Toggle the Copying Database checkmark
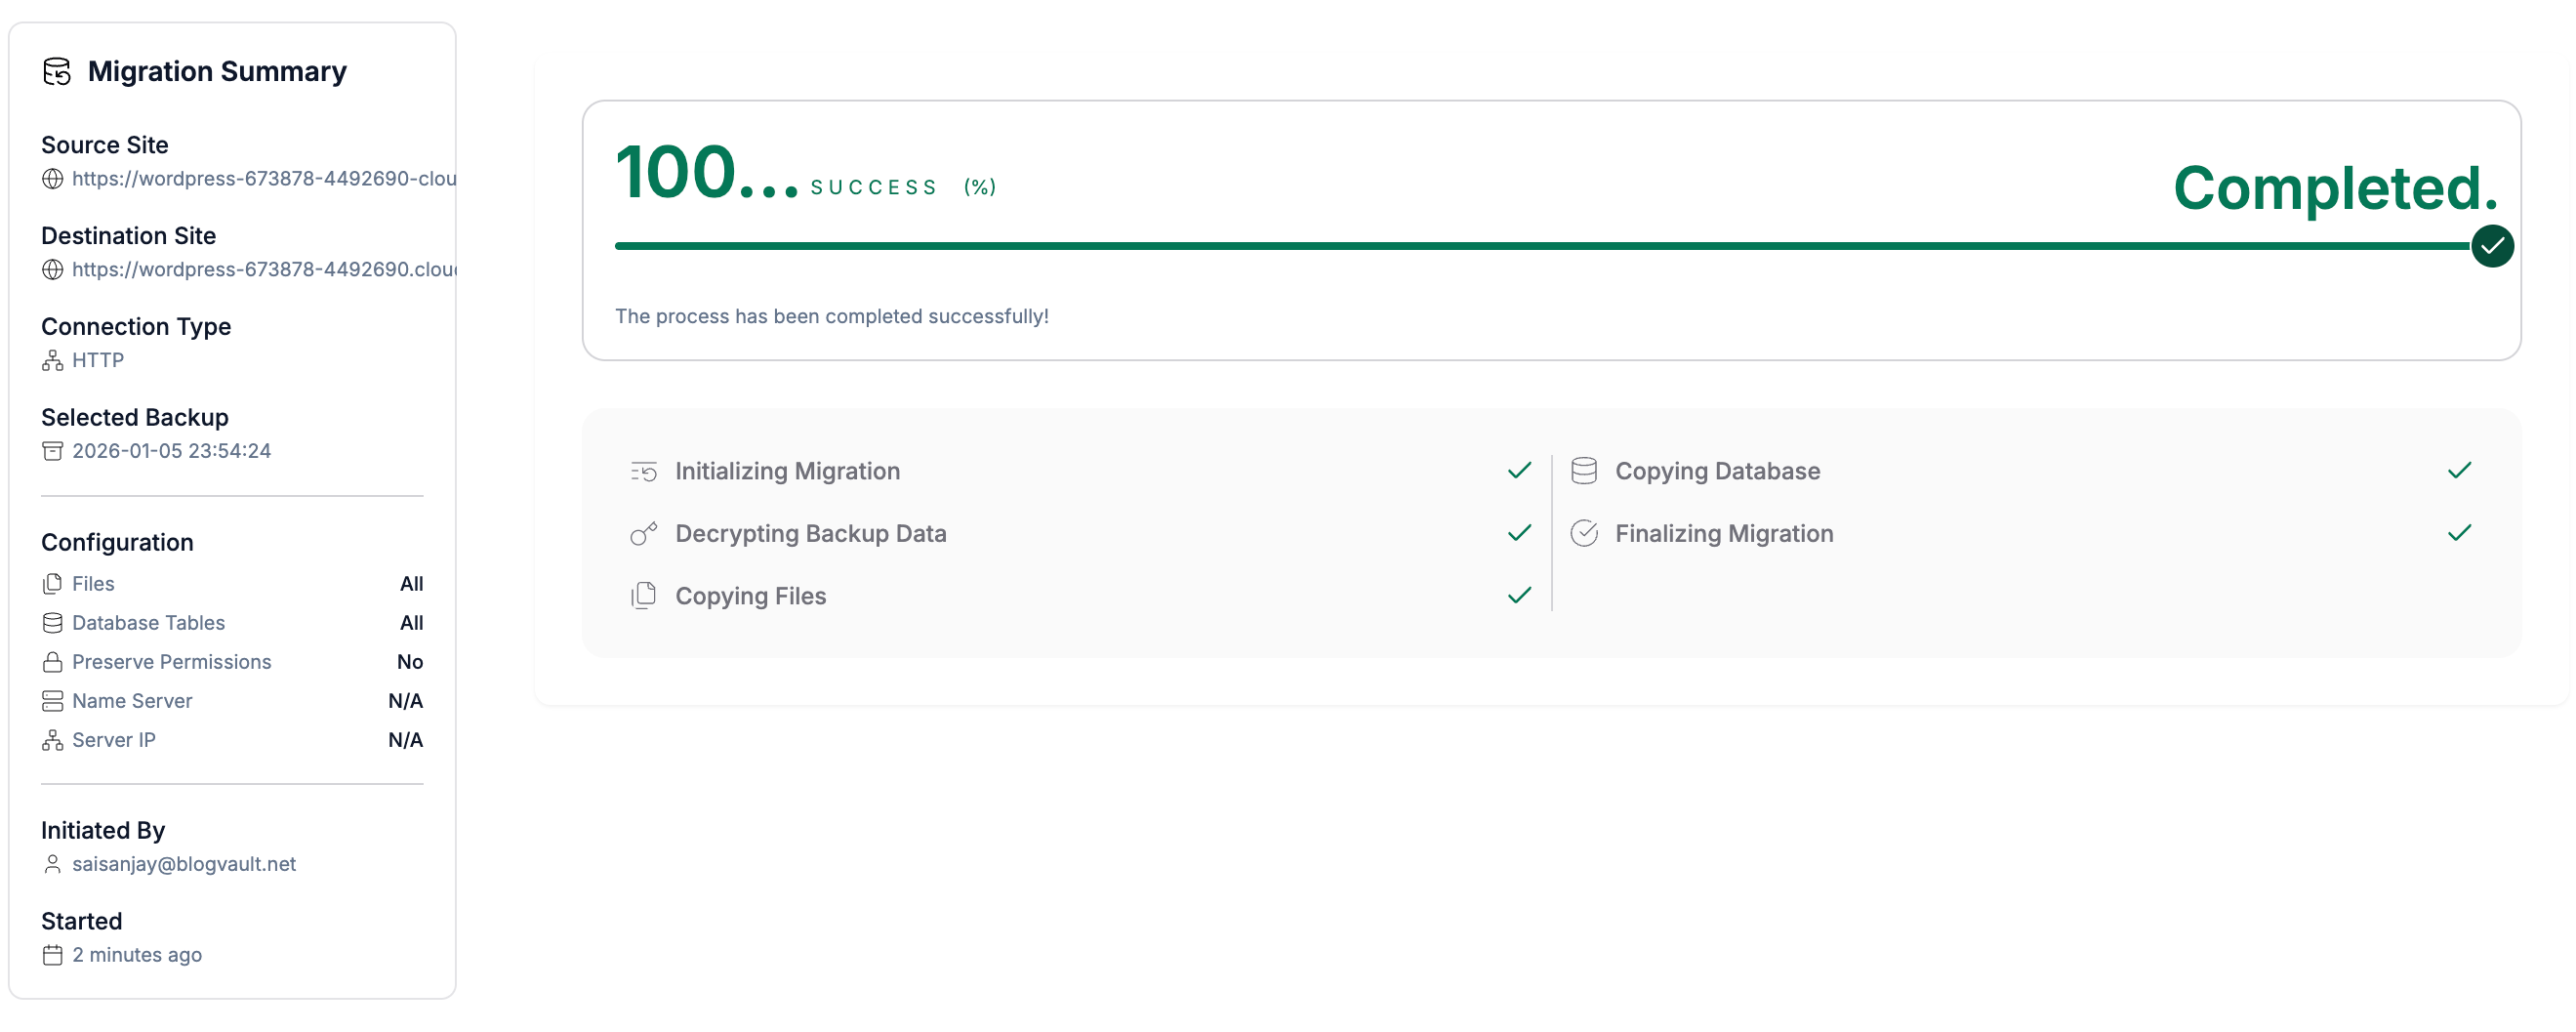This screenshot has width=2576, height=1032. point(2459,469)
